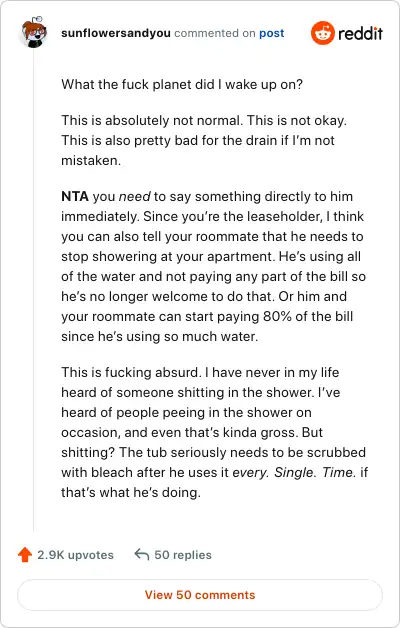Click the vertical thread line under avatar
The width and height of the screenshot is (400, 628).
click(x=34, y=290)
